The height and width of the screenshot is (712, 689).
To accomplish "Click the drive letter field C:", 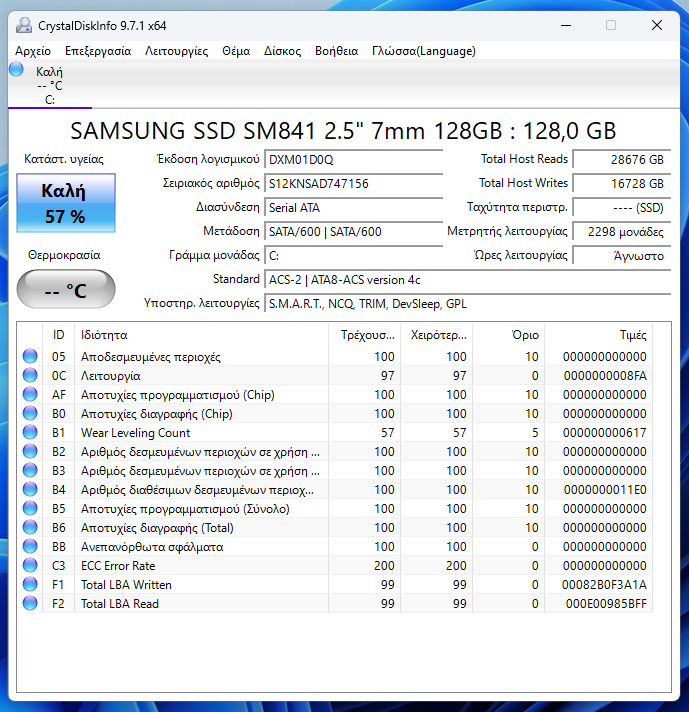I will [x=353, y=256].
